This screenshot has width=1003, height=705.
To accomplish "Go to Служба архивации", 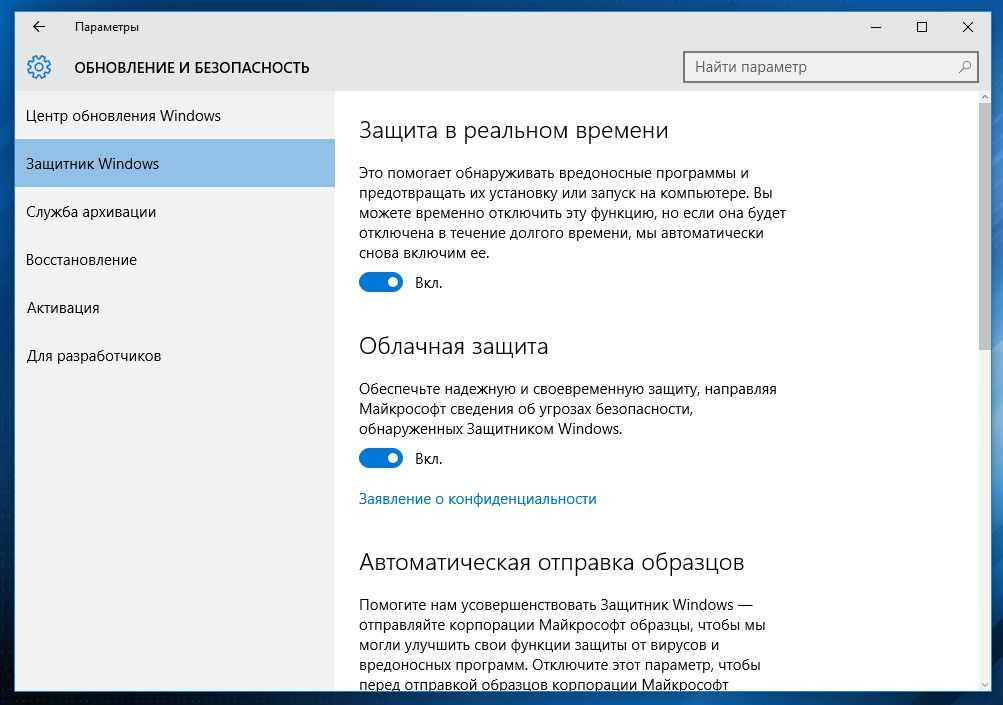I will pos(91,212).
